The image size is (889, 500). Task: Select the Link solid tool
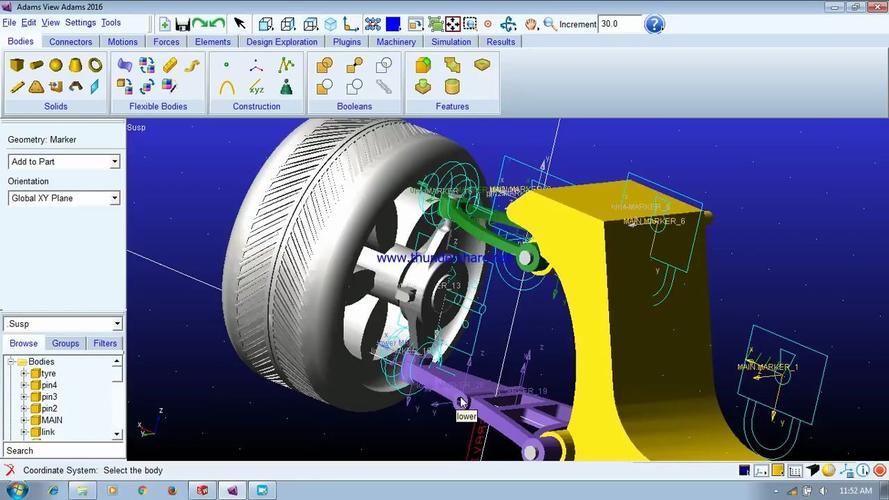(x=17, y=87)
